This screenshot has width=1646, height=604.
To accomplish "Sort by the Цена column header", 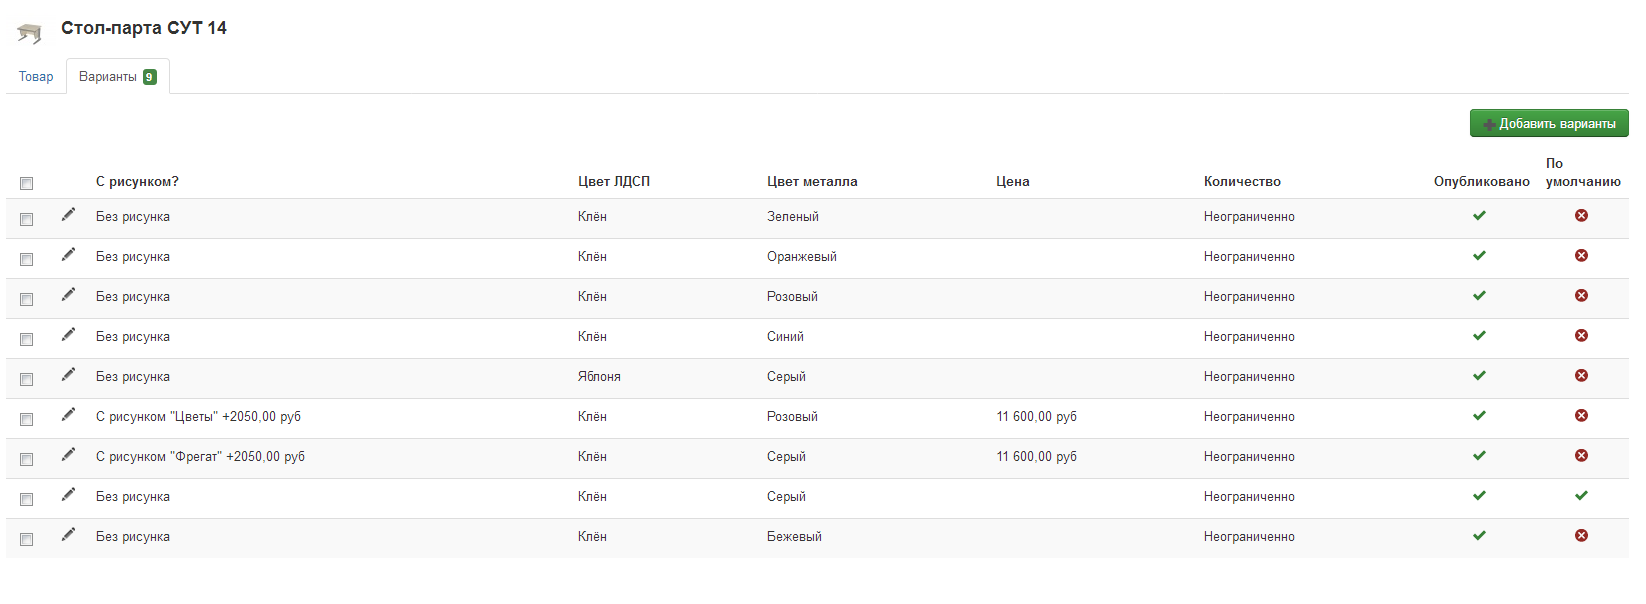I will point(1012,182).
